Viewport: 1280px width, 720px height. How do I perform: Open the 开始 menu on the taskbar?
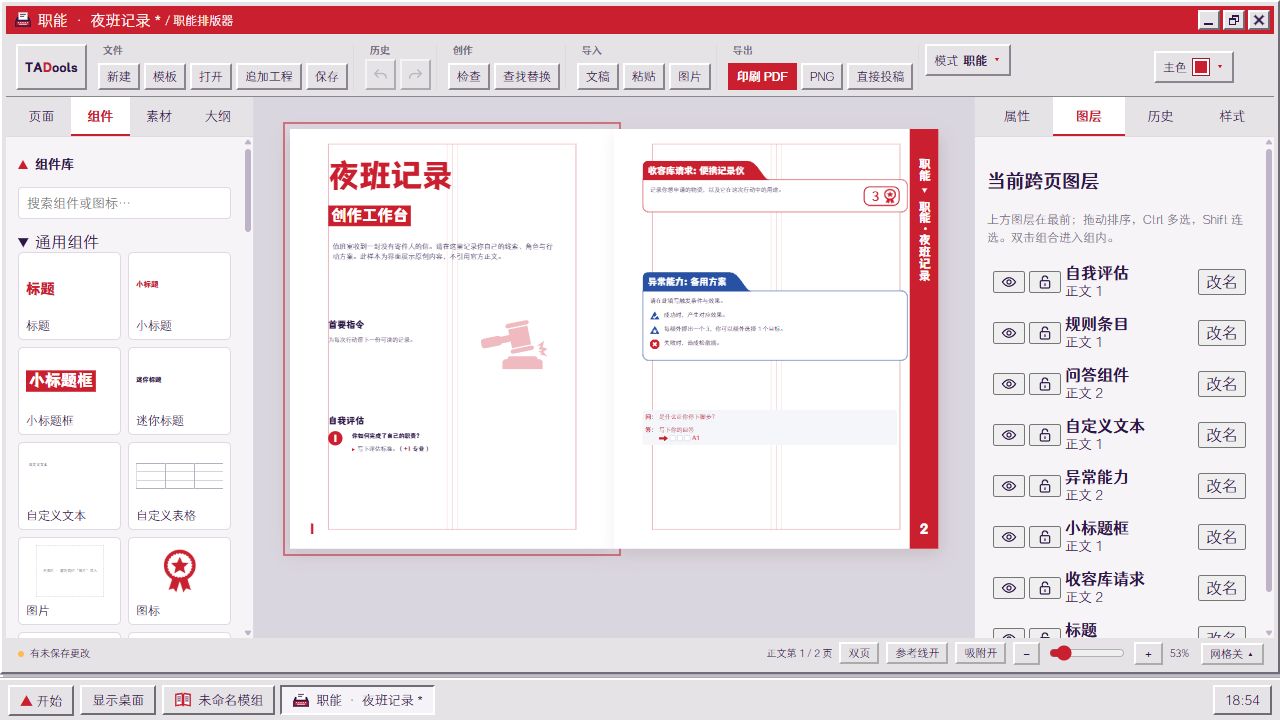41,700
